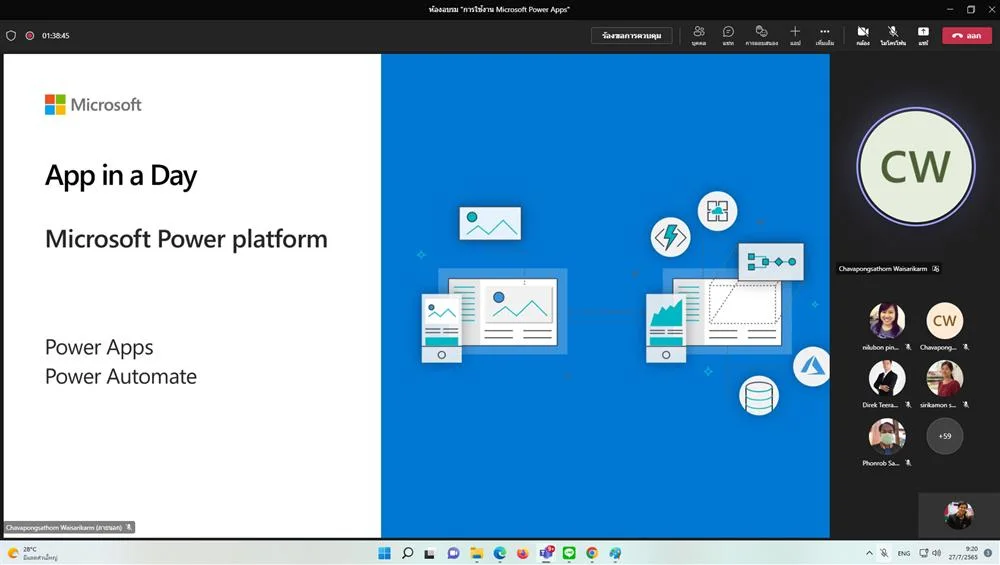Open Firefox from taskbar

(522, 553)
